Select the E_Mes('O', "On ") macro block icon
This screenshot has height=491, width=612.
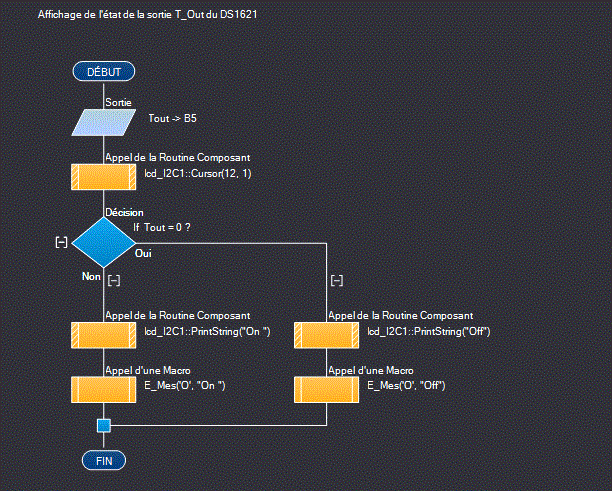[x=103, y=389]
